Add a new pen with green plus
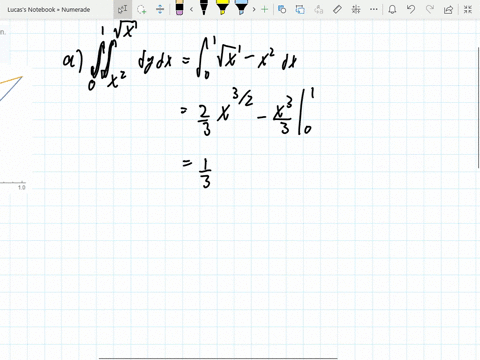Image resolution: width=480 pixels, height=360 pixels. (265, 9)
